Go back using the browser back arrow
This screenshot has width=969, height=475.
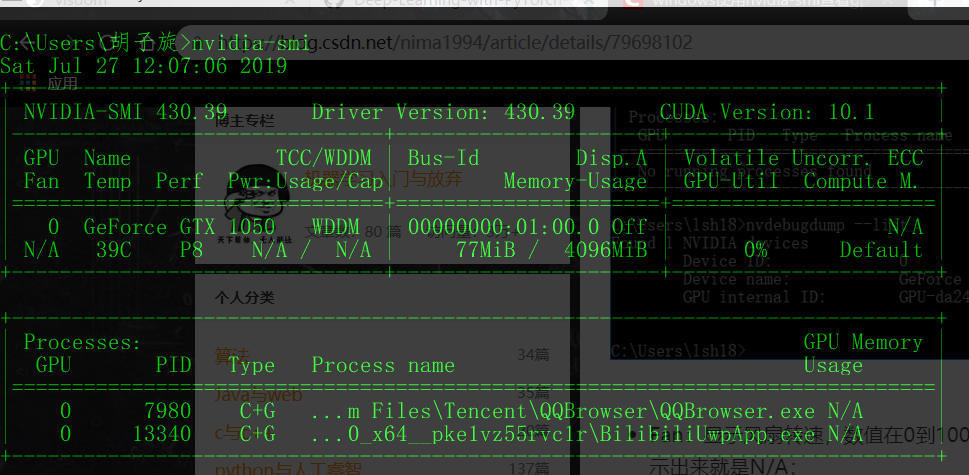(27, 42)
